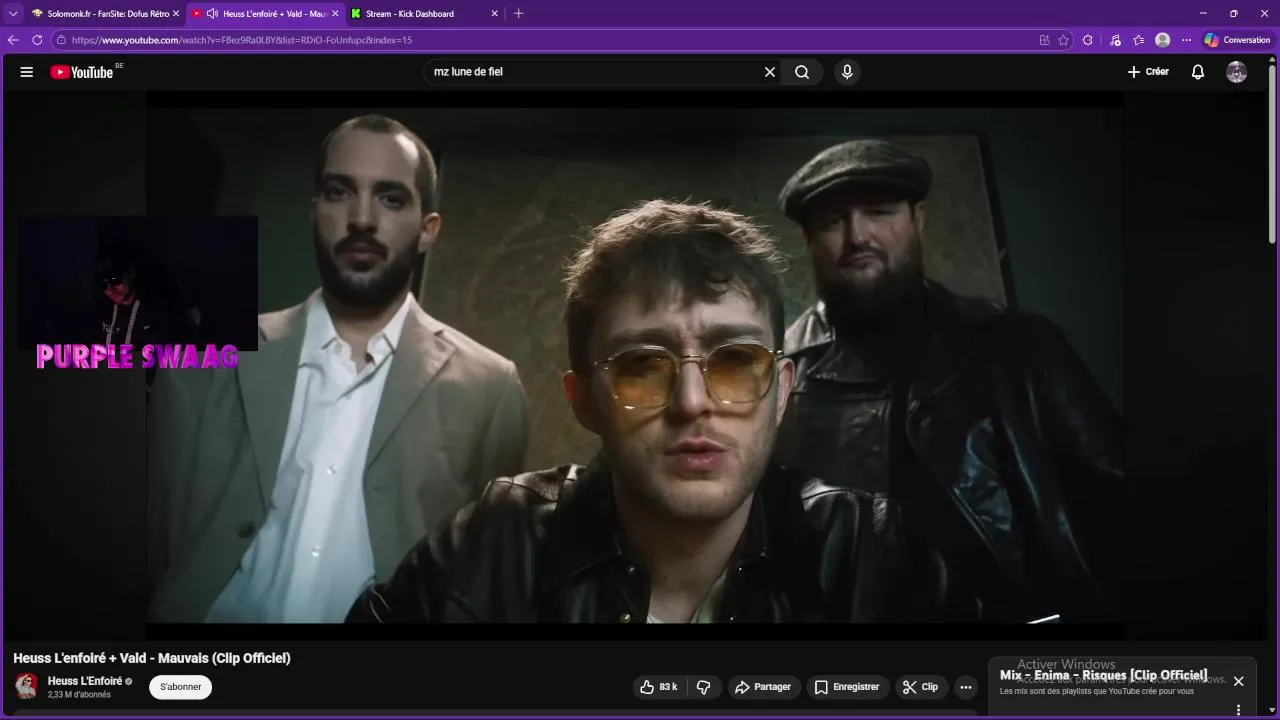
Task: Go back with browser arrow
Action: pos(13,40)
